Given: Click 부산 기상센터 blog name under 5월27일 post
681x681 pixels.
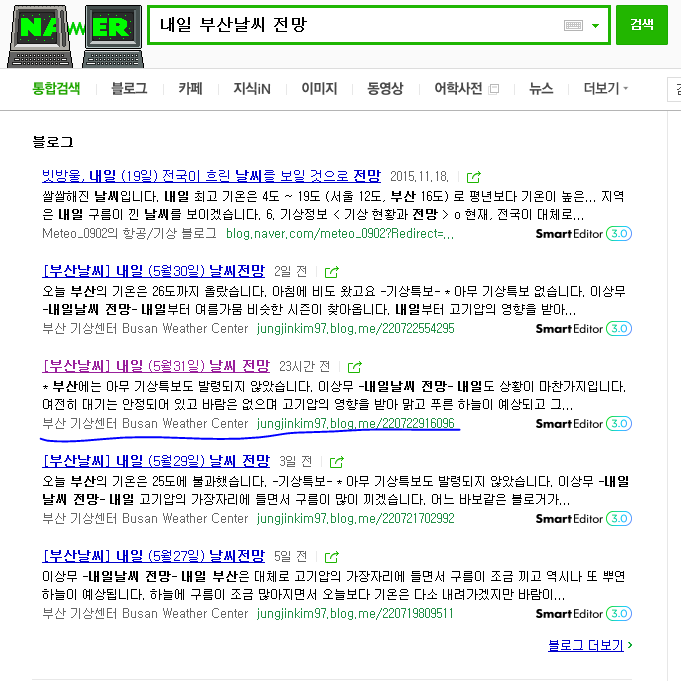Looking at the screenshot, I should click(145, 614).
